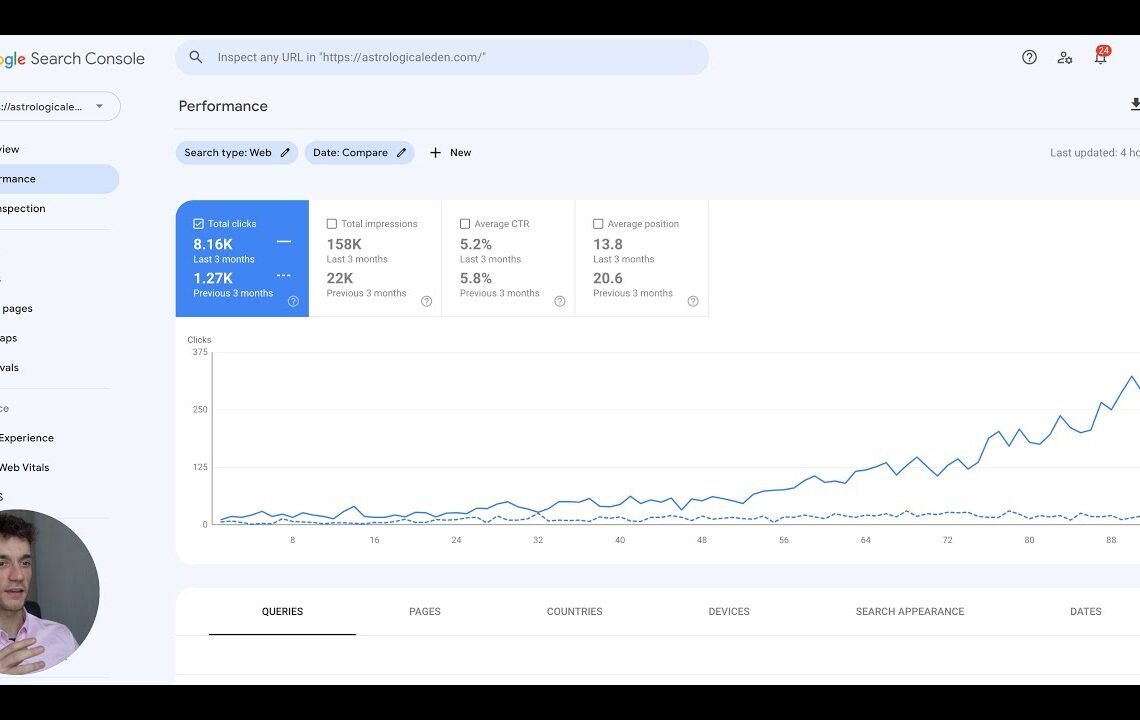
Task: Click the 8.16K total clicks value
Action: (x=213, y=244)
